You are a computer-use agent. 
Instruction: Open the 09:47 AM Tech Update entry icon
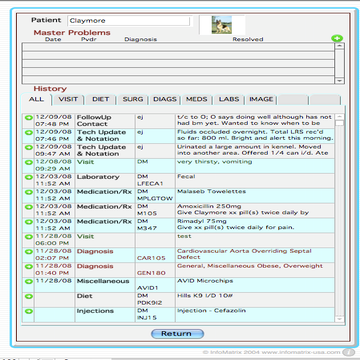pos(29,147)
